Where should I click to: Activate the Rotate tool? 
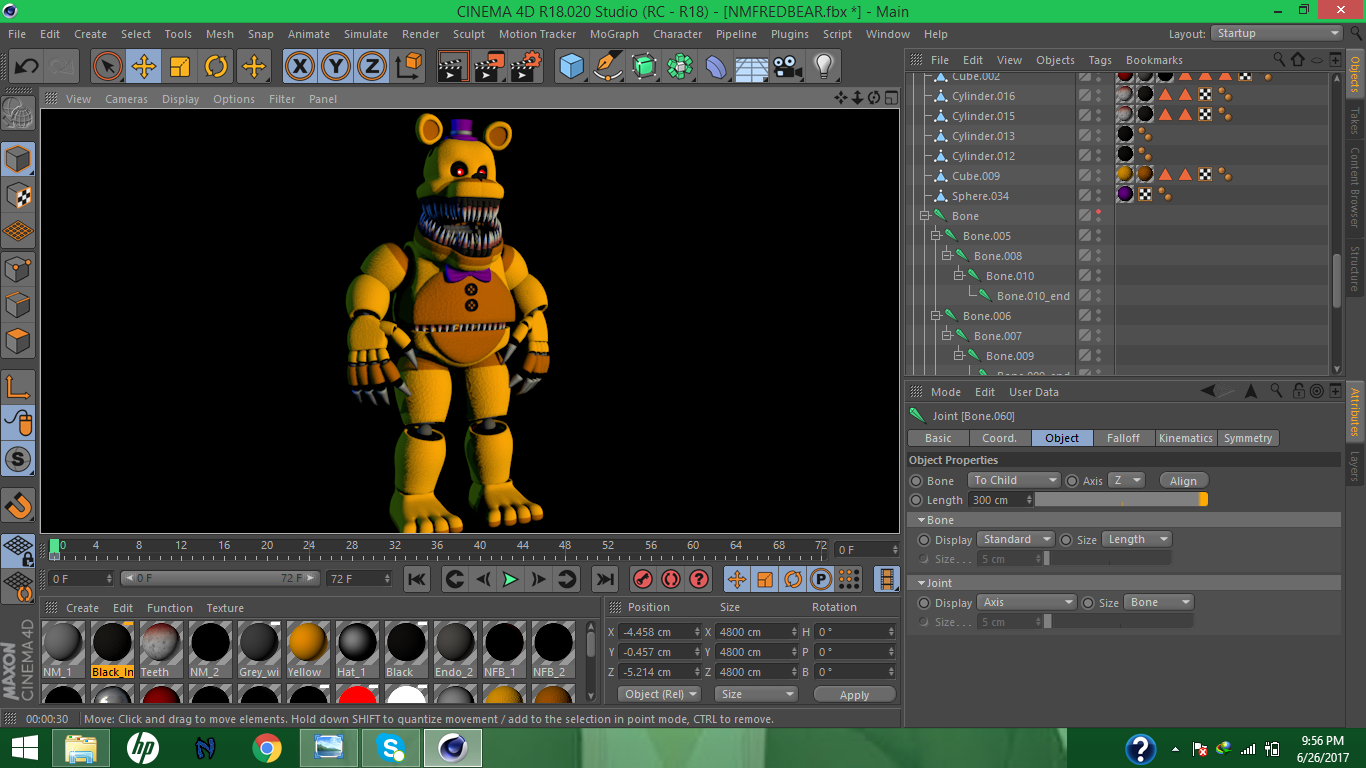click(x=216, y=67)
